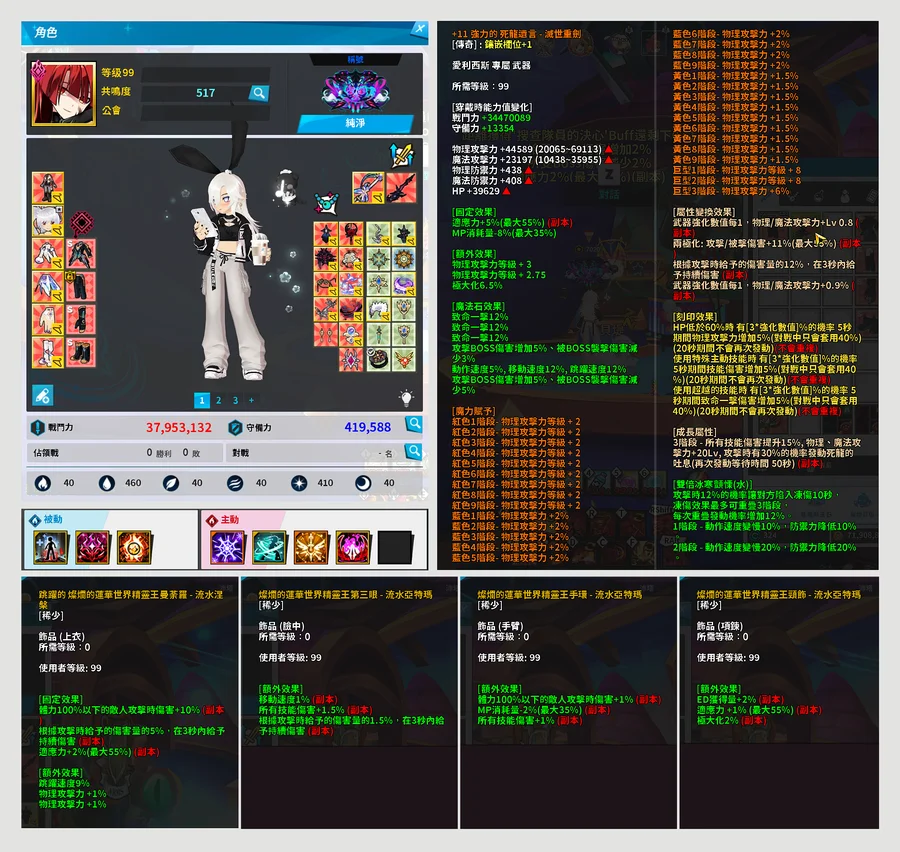The width and height of the screenshot is (900, 852).
Task: Click the bow weapon equipment slot
Action: click(367, 186)
